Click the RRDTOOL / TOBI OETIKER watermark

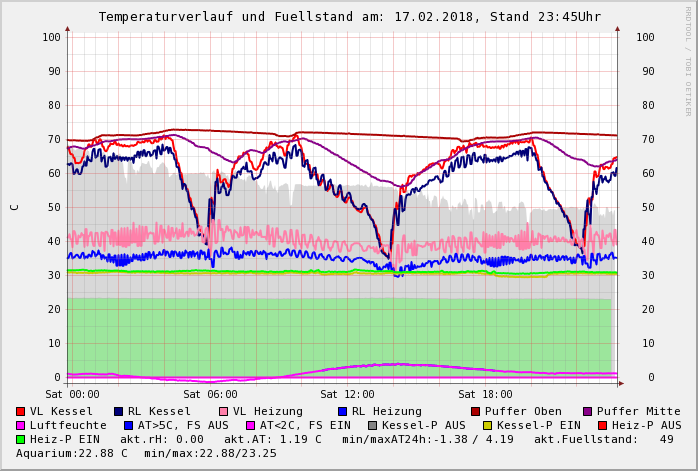point(688,60)
